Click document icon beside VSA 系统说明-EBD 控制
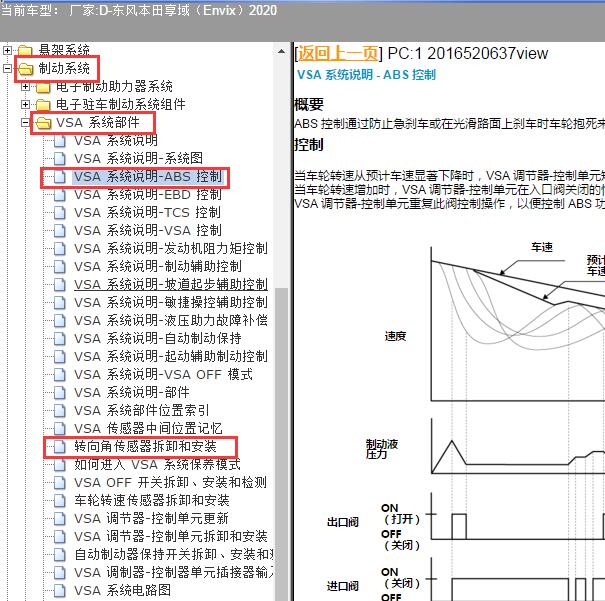Image resolution: width=605 pixels, height=601 pixels. click(59, 194)
